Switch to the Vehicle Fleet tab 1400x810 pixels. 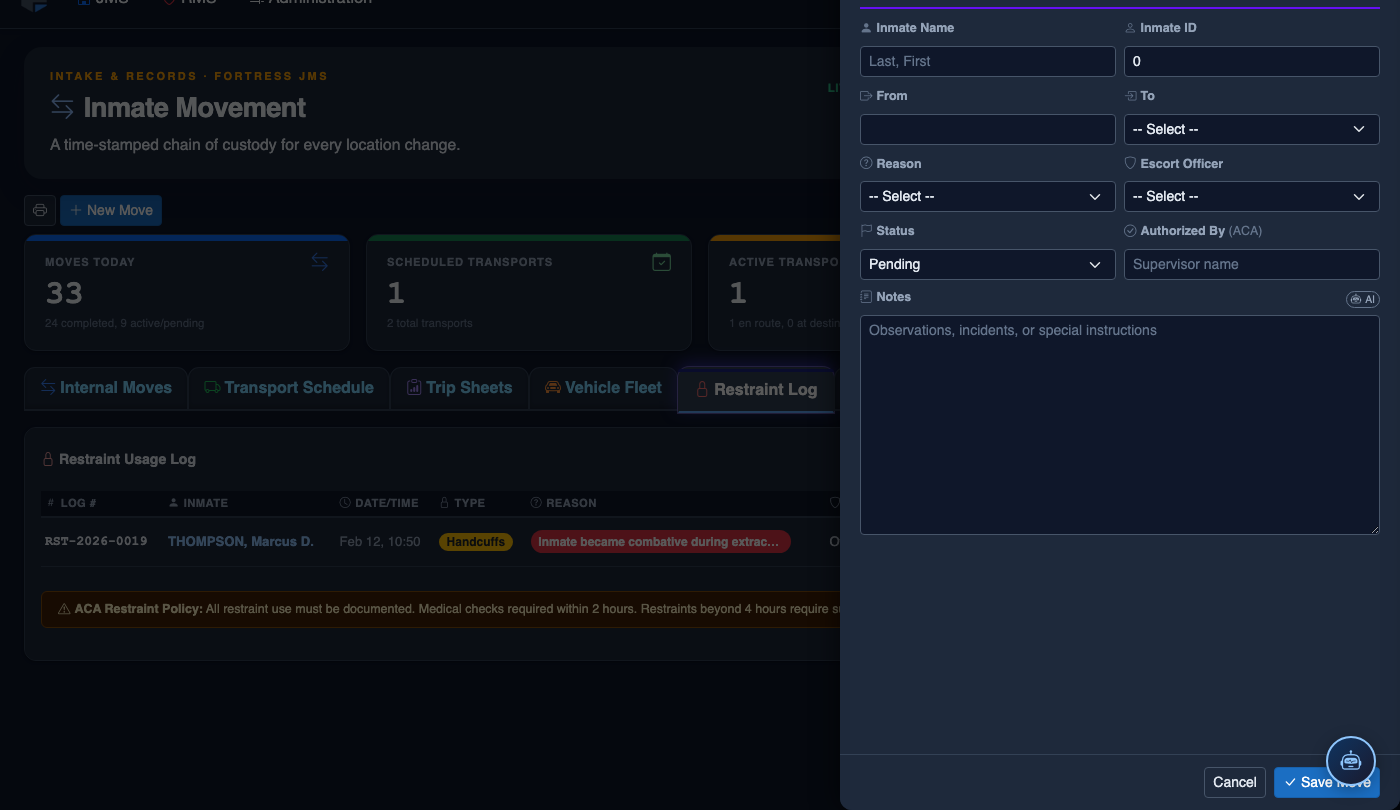(x=603, y=388)
